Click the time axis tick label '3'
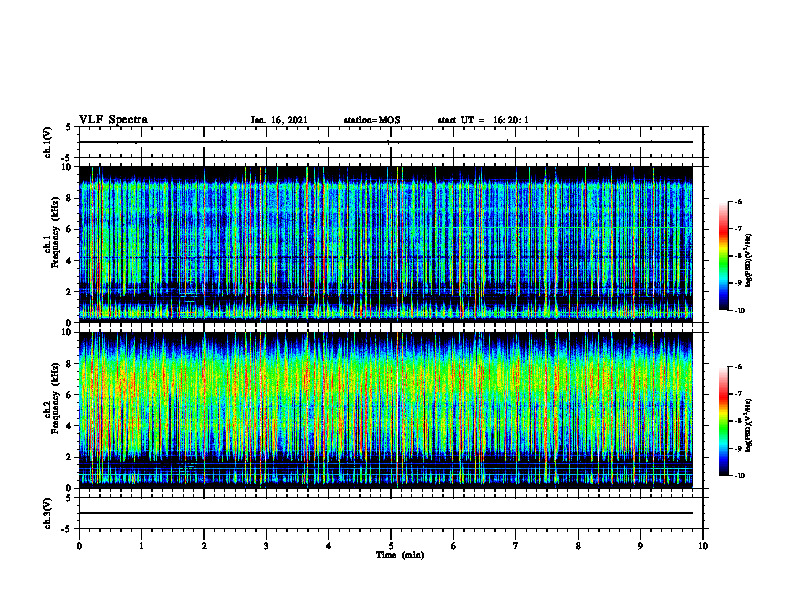Viewport: 792px width, 612px height. point(266,546)
